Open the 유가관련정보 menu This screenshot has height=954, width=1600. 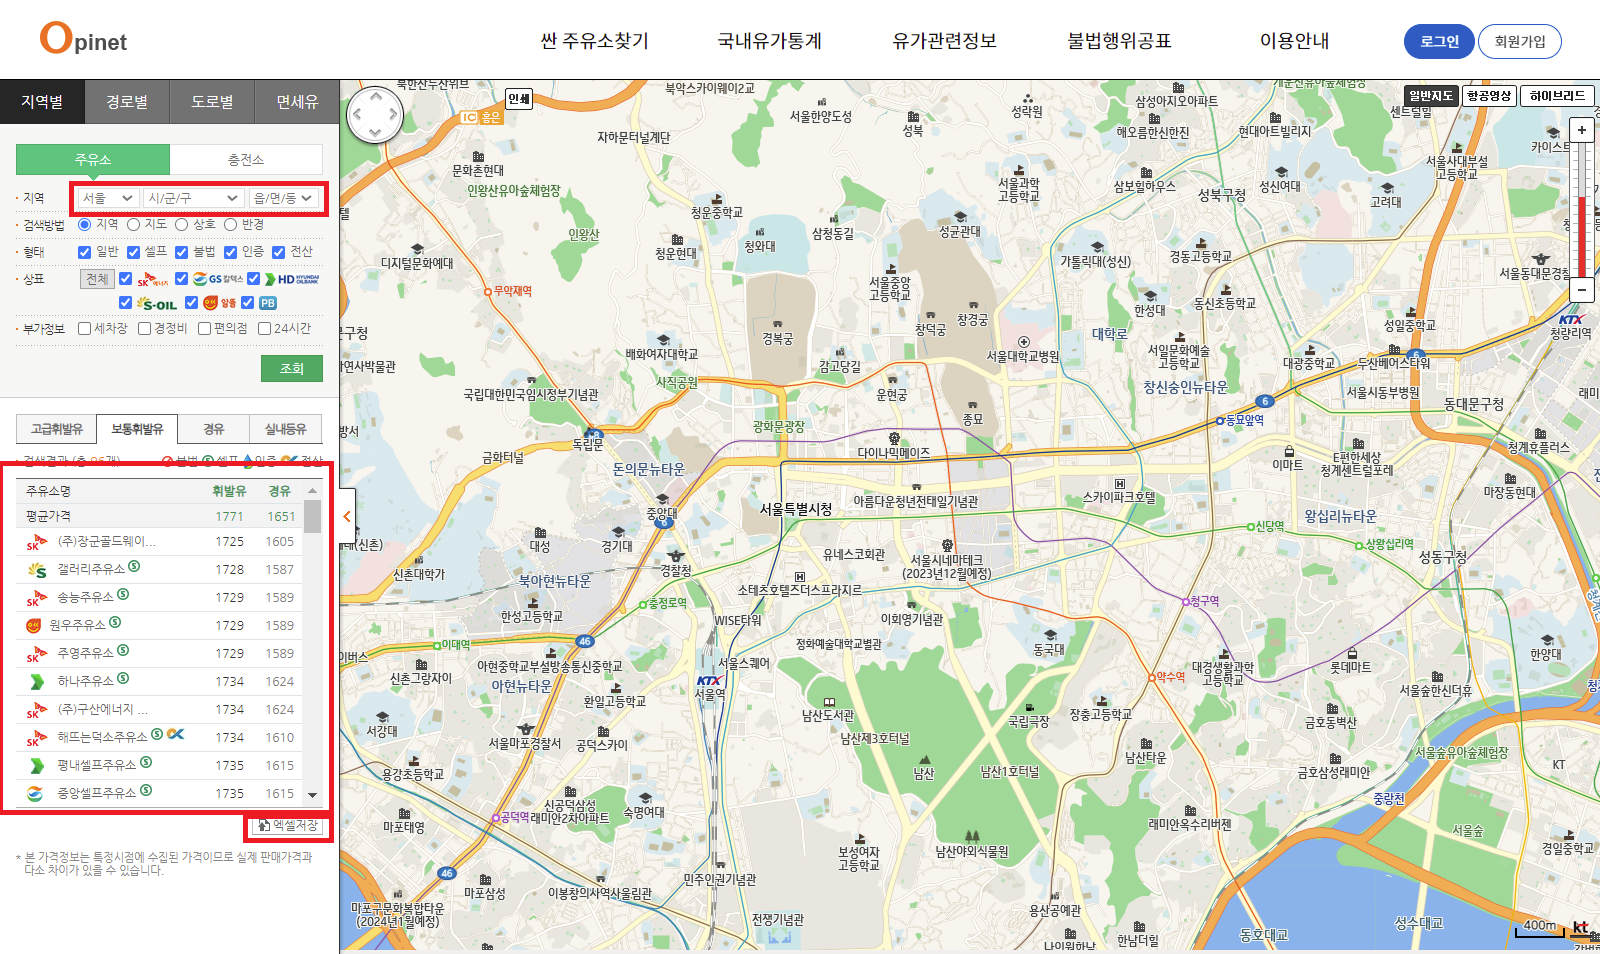(x=945, y=41)
